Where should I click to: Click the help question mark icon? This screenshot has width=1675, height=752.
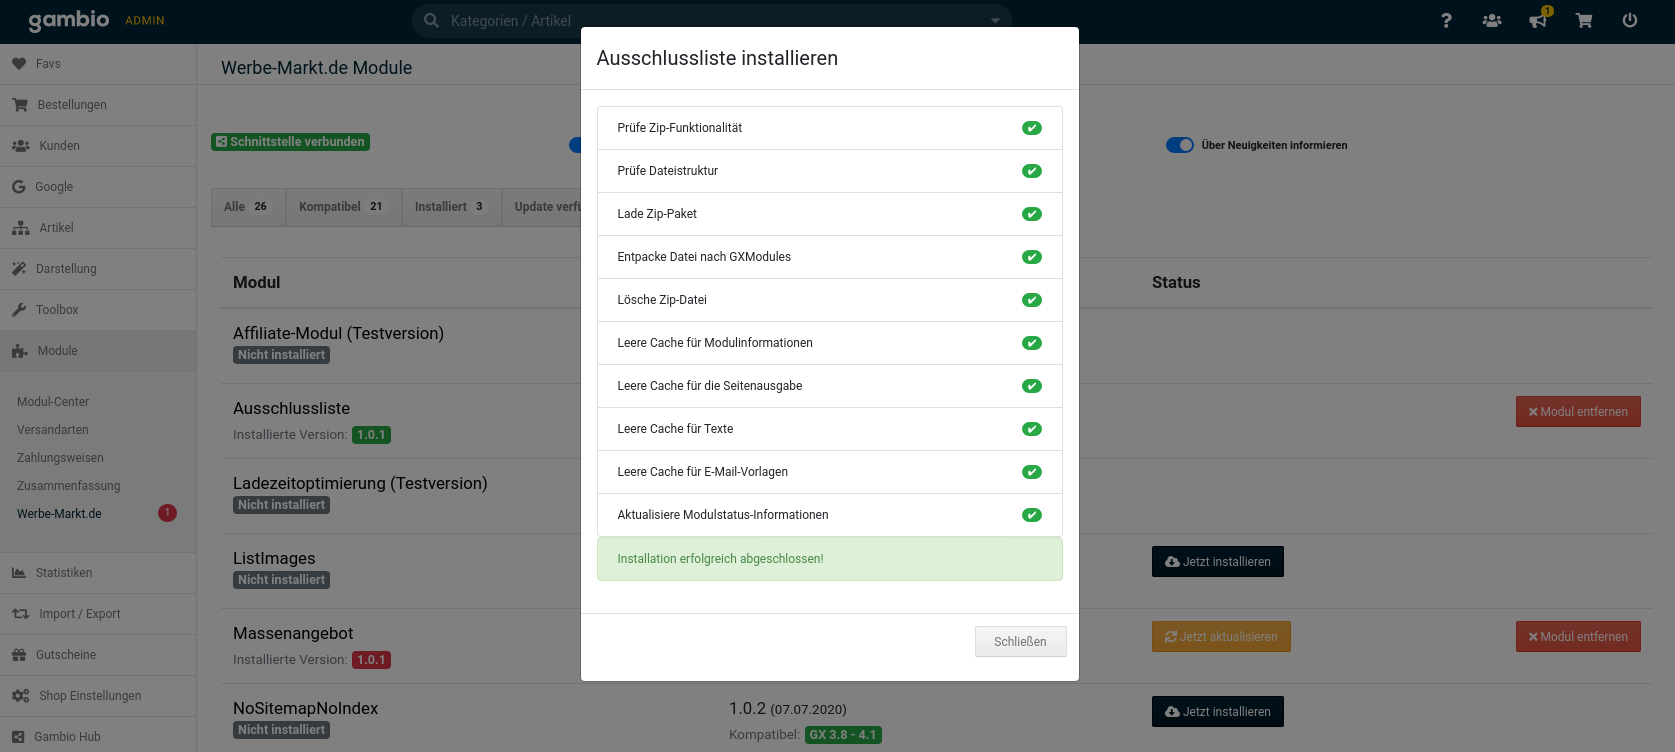pos(1446,20)
